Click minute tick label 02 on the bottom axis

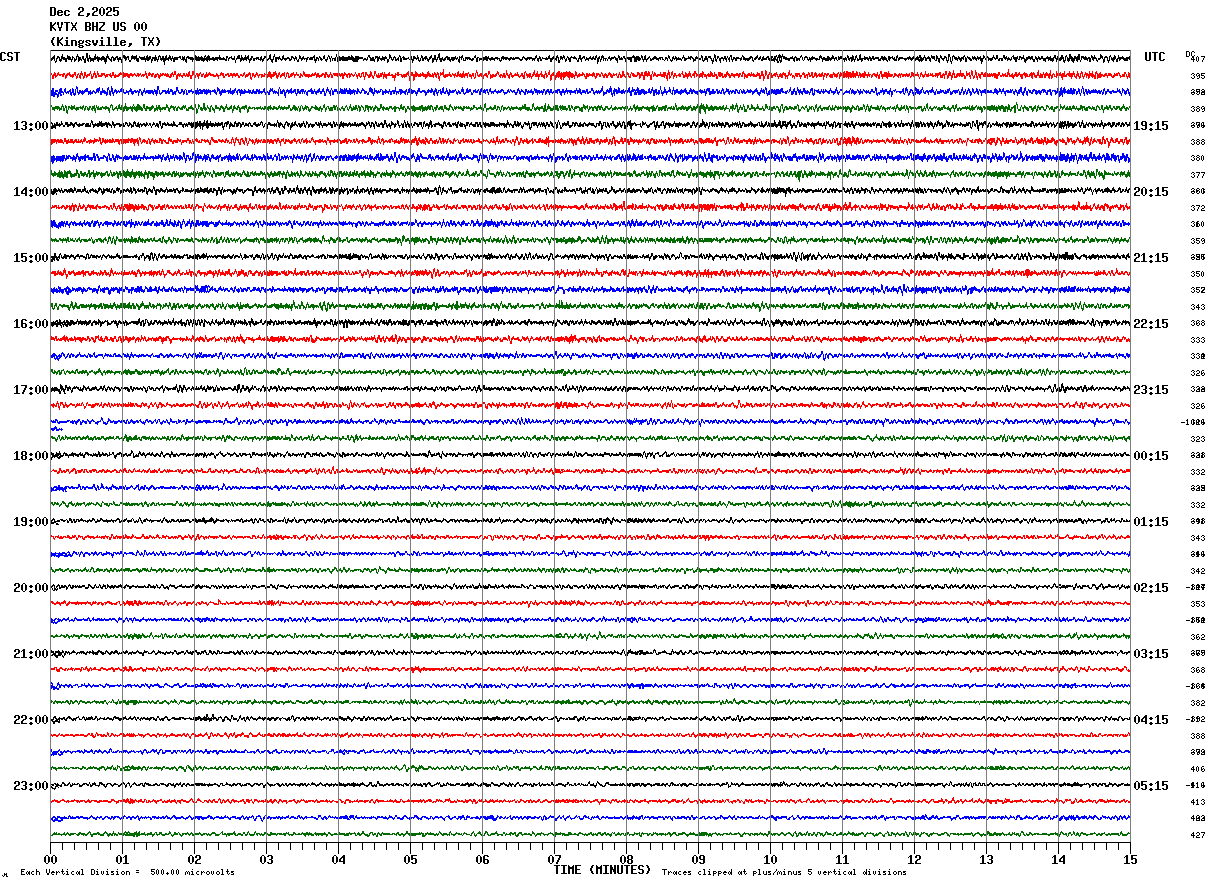(194, 859)
